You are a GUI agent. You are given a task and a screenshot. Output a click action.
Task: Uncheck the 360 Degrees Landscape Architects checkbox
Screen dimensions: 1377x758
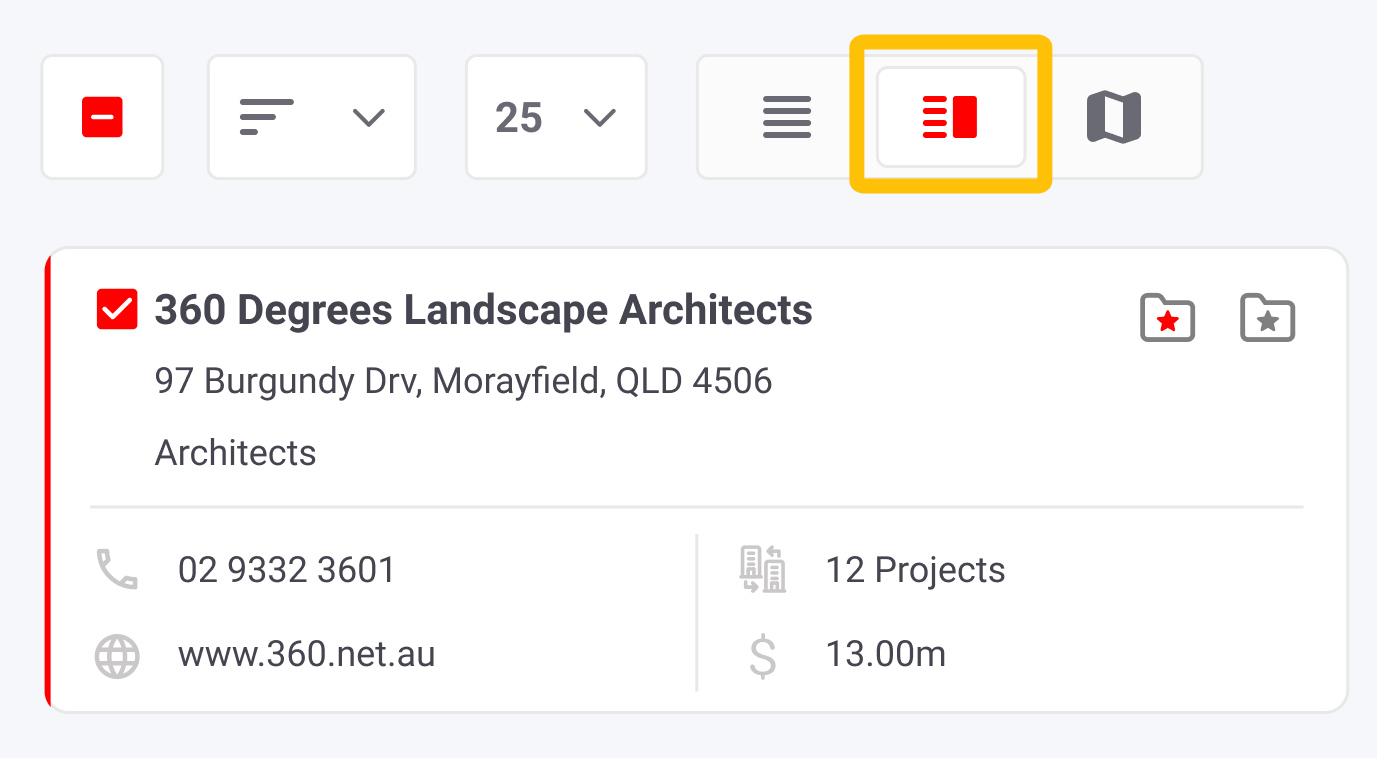pyautogui.click(x=117, y=310)
